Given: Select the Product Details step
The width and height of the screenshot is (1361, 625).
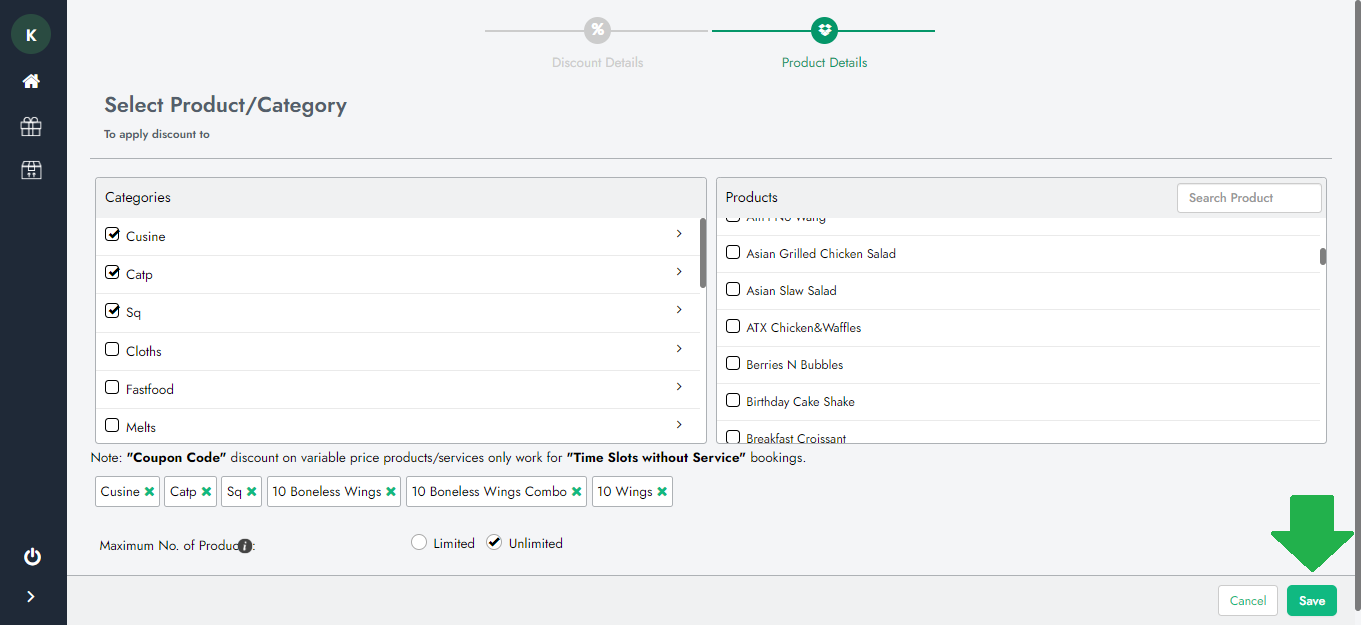Looking at the screenshot, I should click(824, 31).
